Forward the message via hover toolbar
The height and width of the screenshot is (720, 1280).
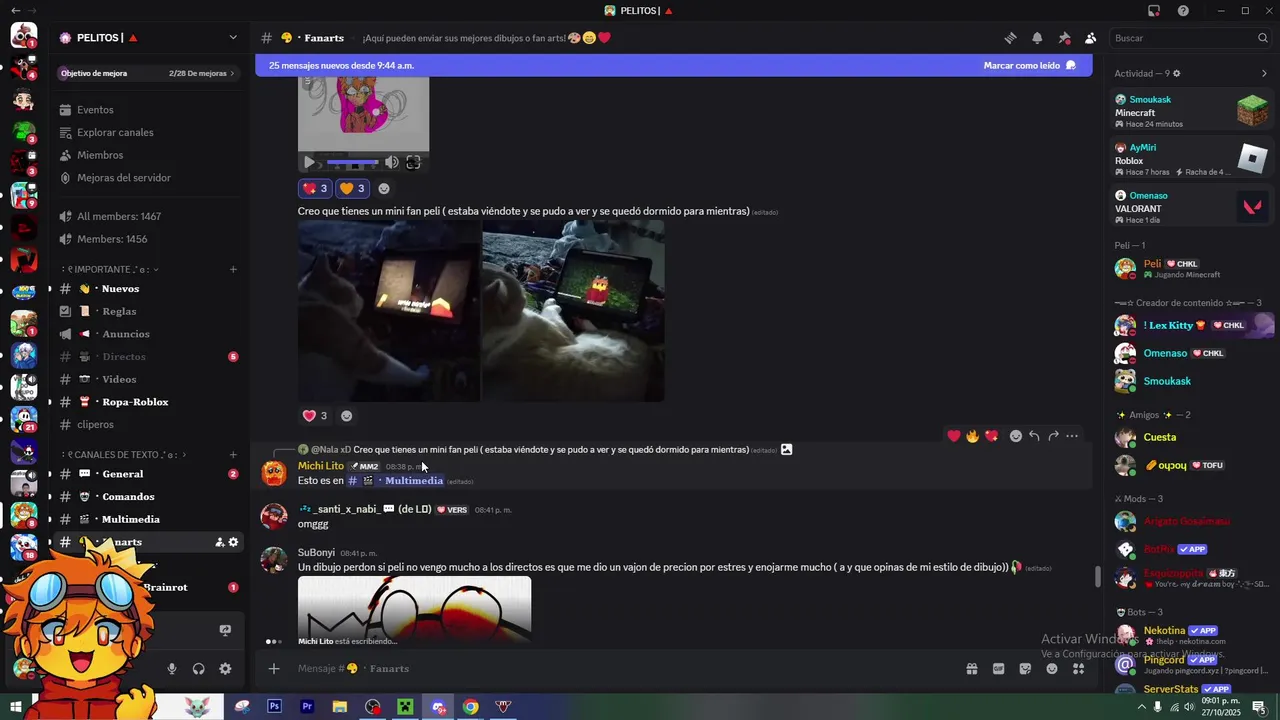tap(1053, 436)
